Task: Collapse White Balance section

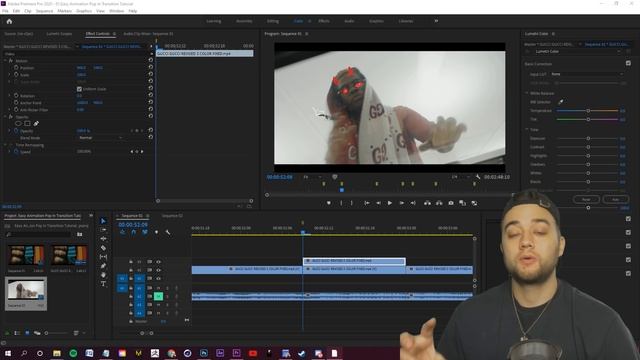Action: (527, 93)
